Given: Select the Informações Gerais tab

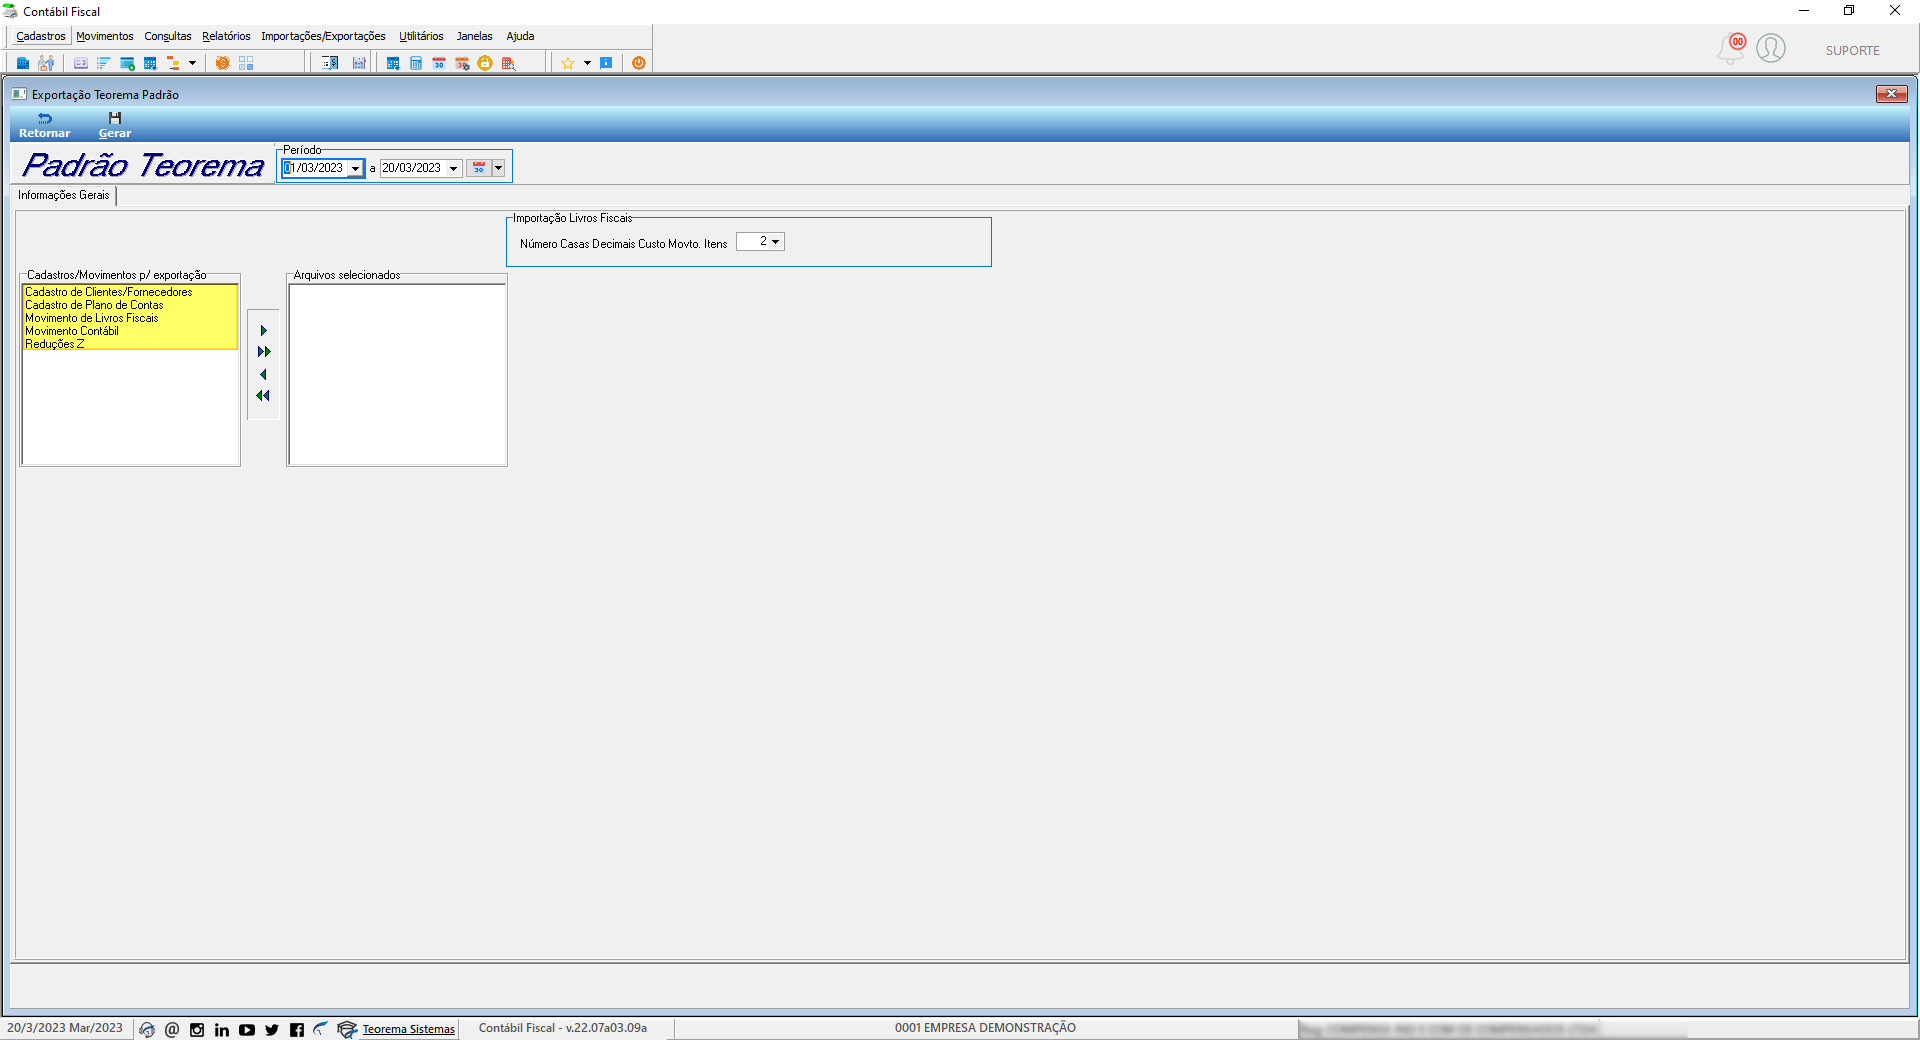Looking at the screenshot, I should point(64,195).
